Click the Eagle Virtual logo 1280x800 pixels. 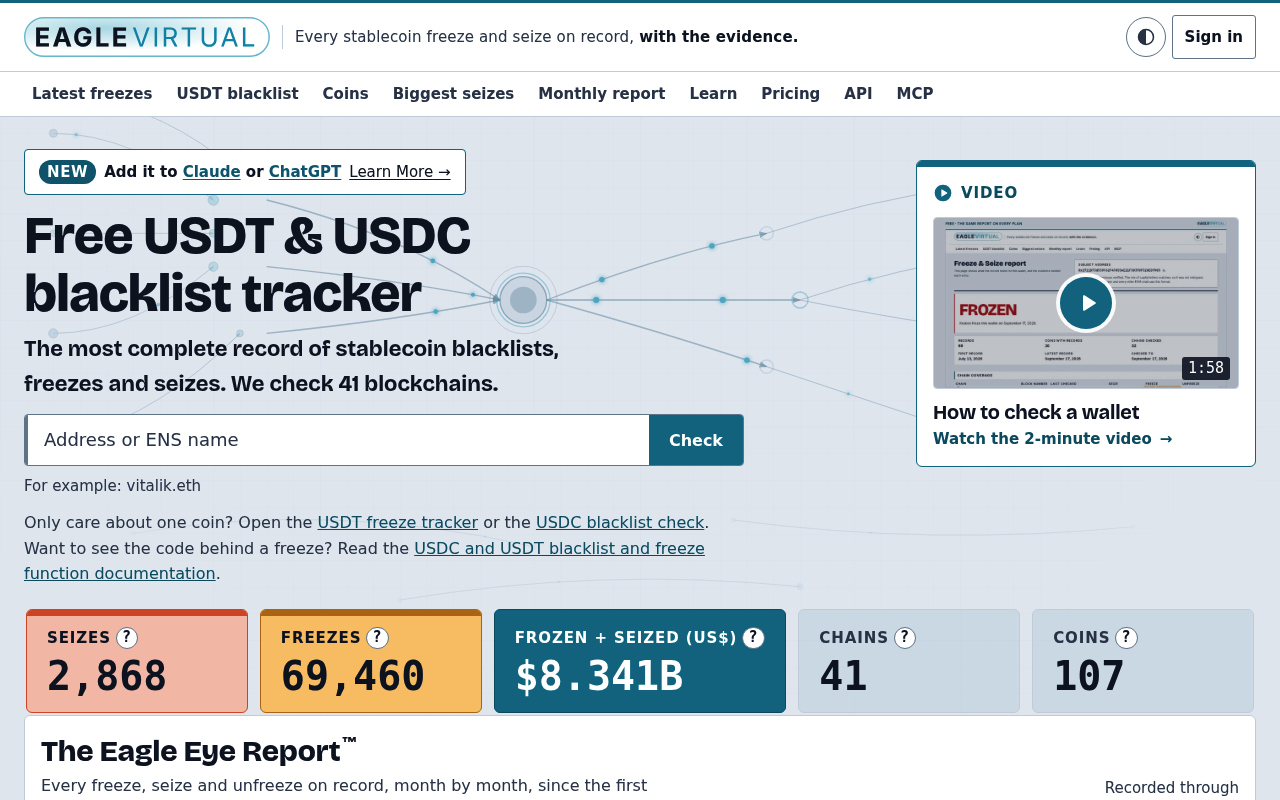coord(147,37)
